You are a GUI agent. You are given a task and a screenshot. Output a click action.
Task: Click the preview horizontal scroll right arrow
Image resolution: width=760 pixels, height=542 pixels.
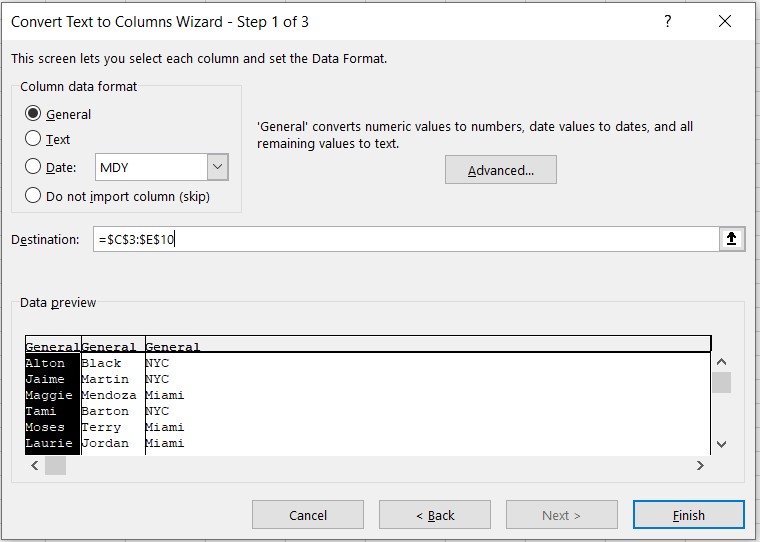tap(700, 466)
